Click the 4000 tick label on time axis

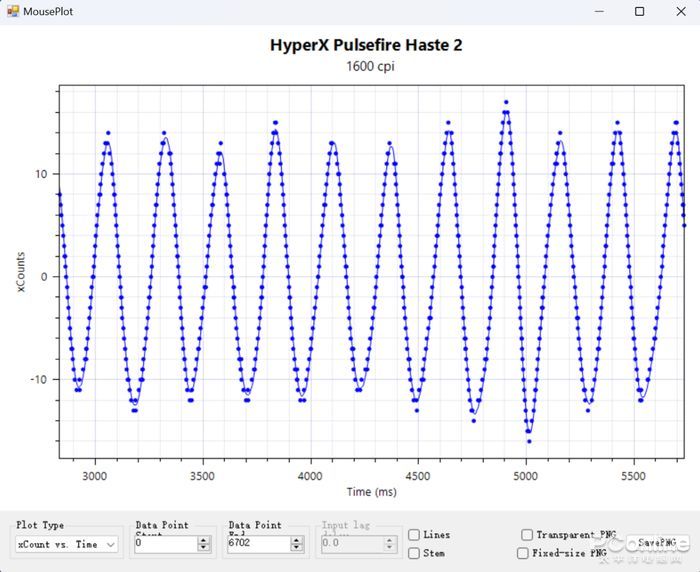point(310,476)
